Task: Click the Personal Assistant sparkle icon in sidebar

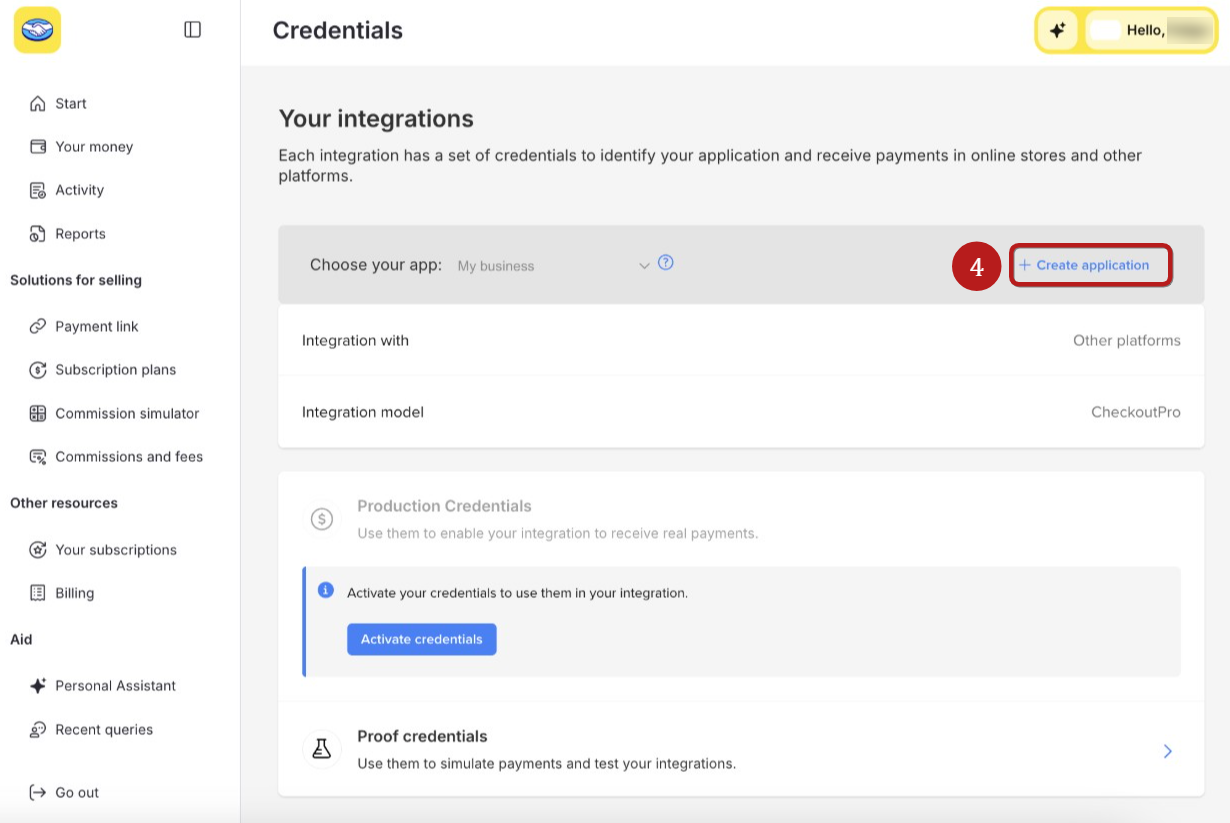Action: point(38,686)
